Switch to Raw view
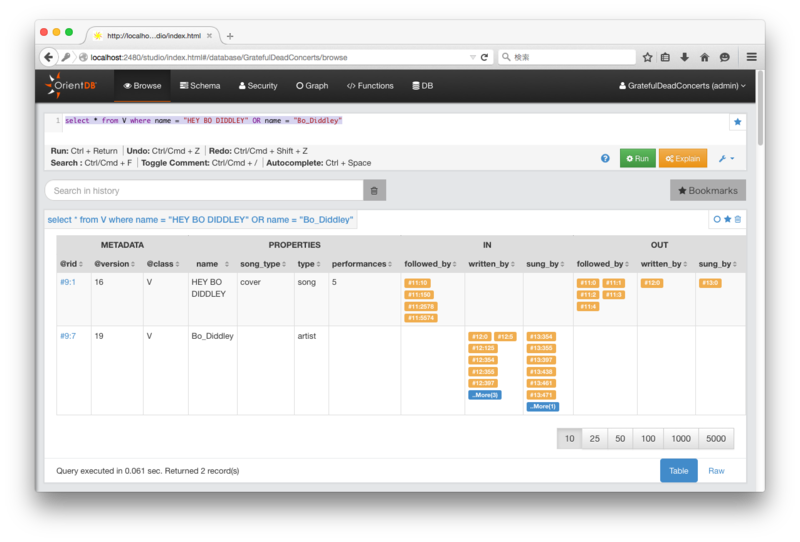 716,471
